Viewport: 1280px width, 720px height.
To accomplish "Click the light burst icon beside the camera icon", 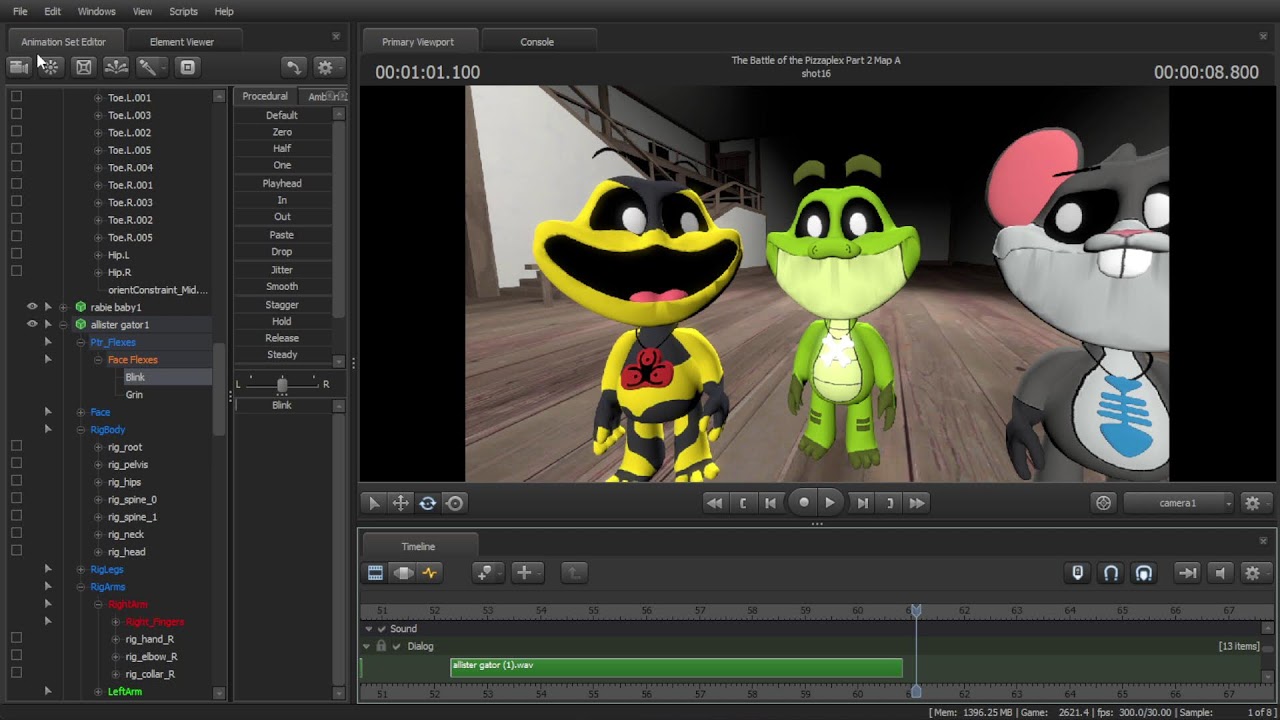I will click(x=49, y=67).
